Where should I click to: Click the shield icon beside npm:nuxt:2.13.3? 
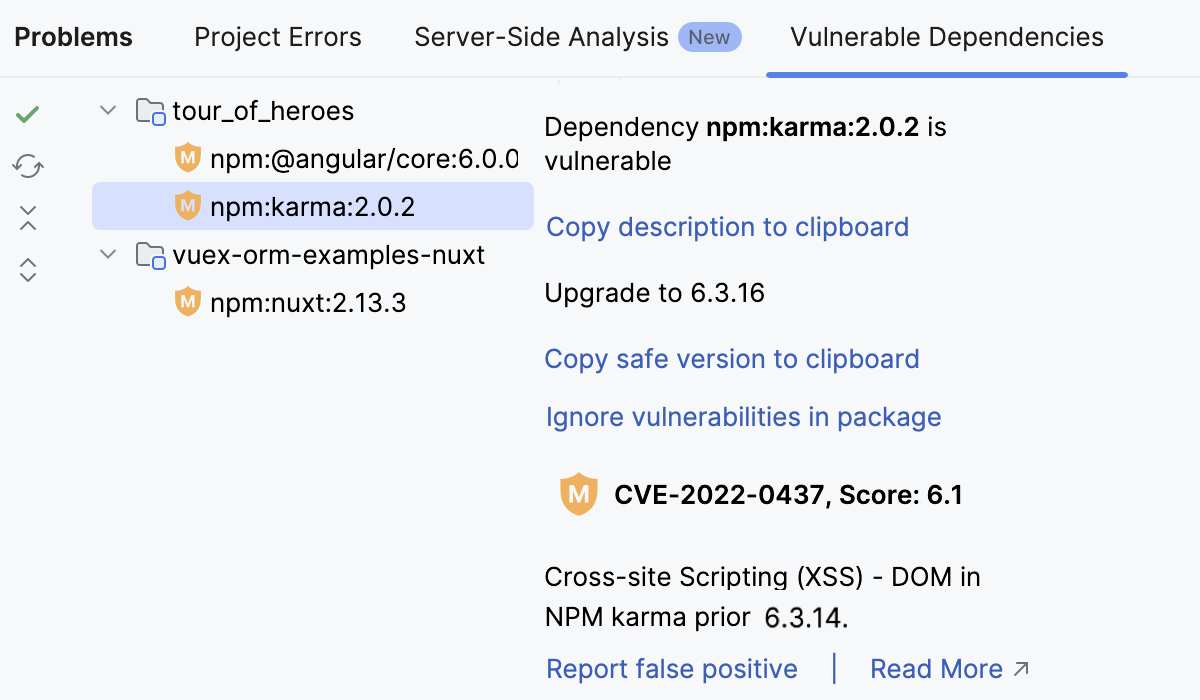coord(187,302)
